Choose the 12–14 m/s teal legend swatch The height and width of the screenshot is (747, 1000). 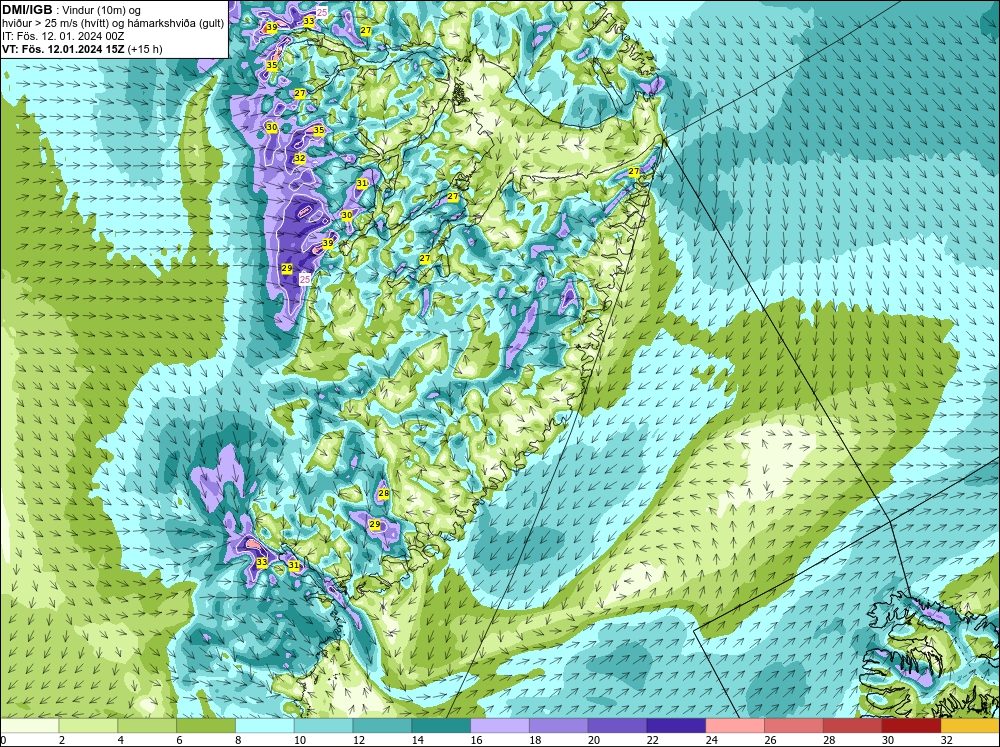point(382,726)
